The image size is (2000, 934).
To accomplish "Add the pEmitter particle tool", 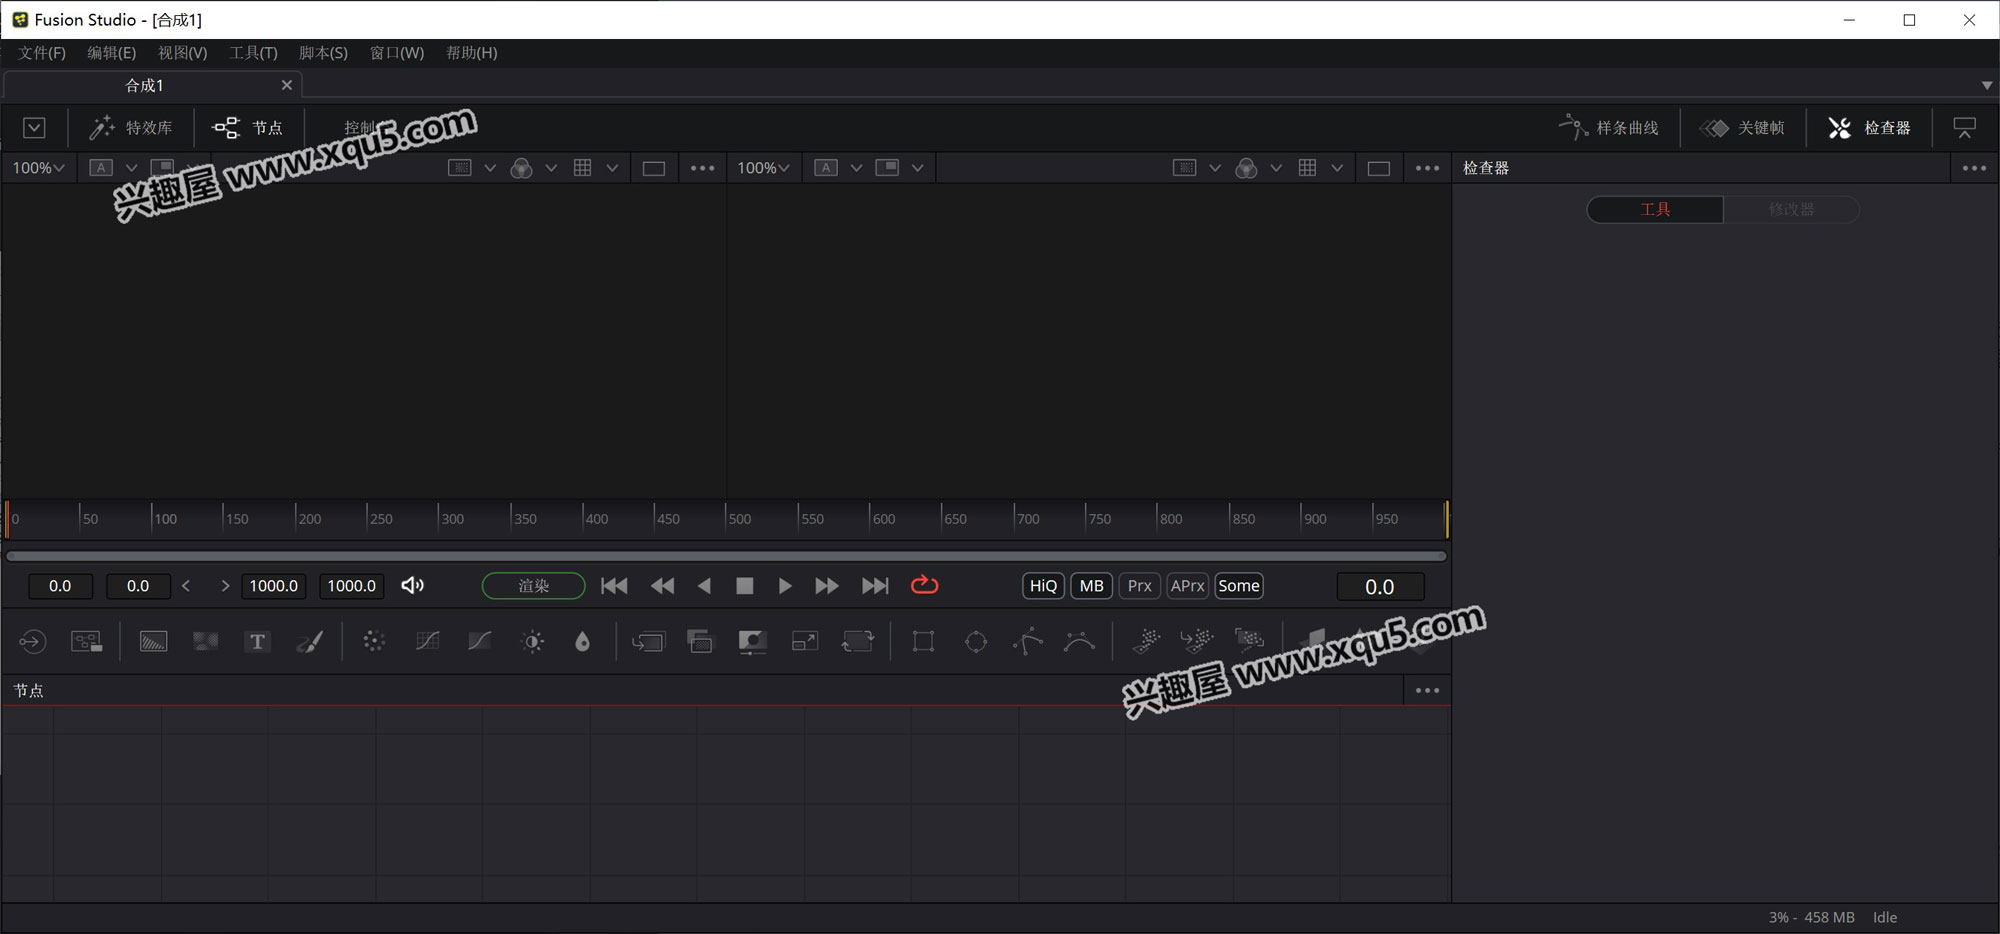I will click(x=1146, y=641).
